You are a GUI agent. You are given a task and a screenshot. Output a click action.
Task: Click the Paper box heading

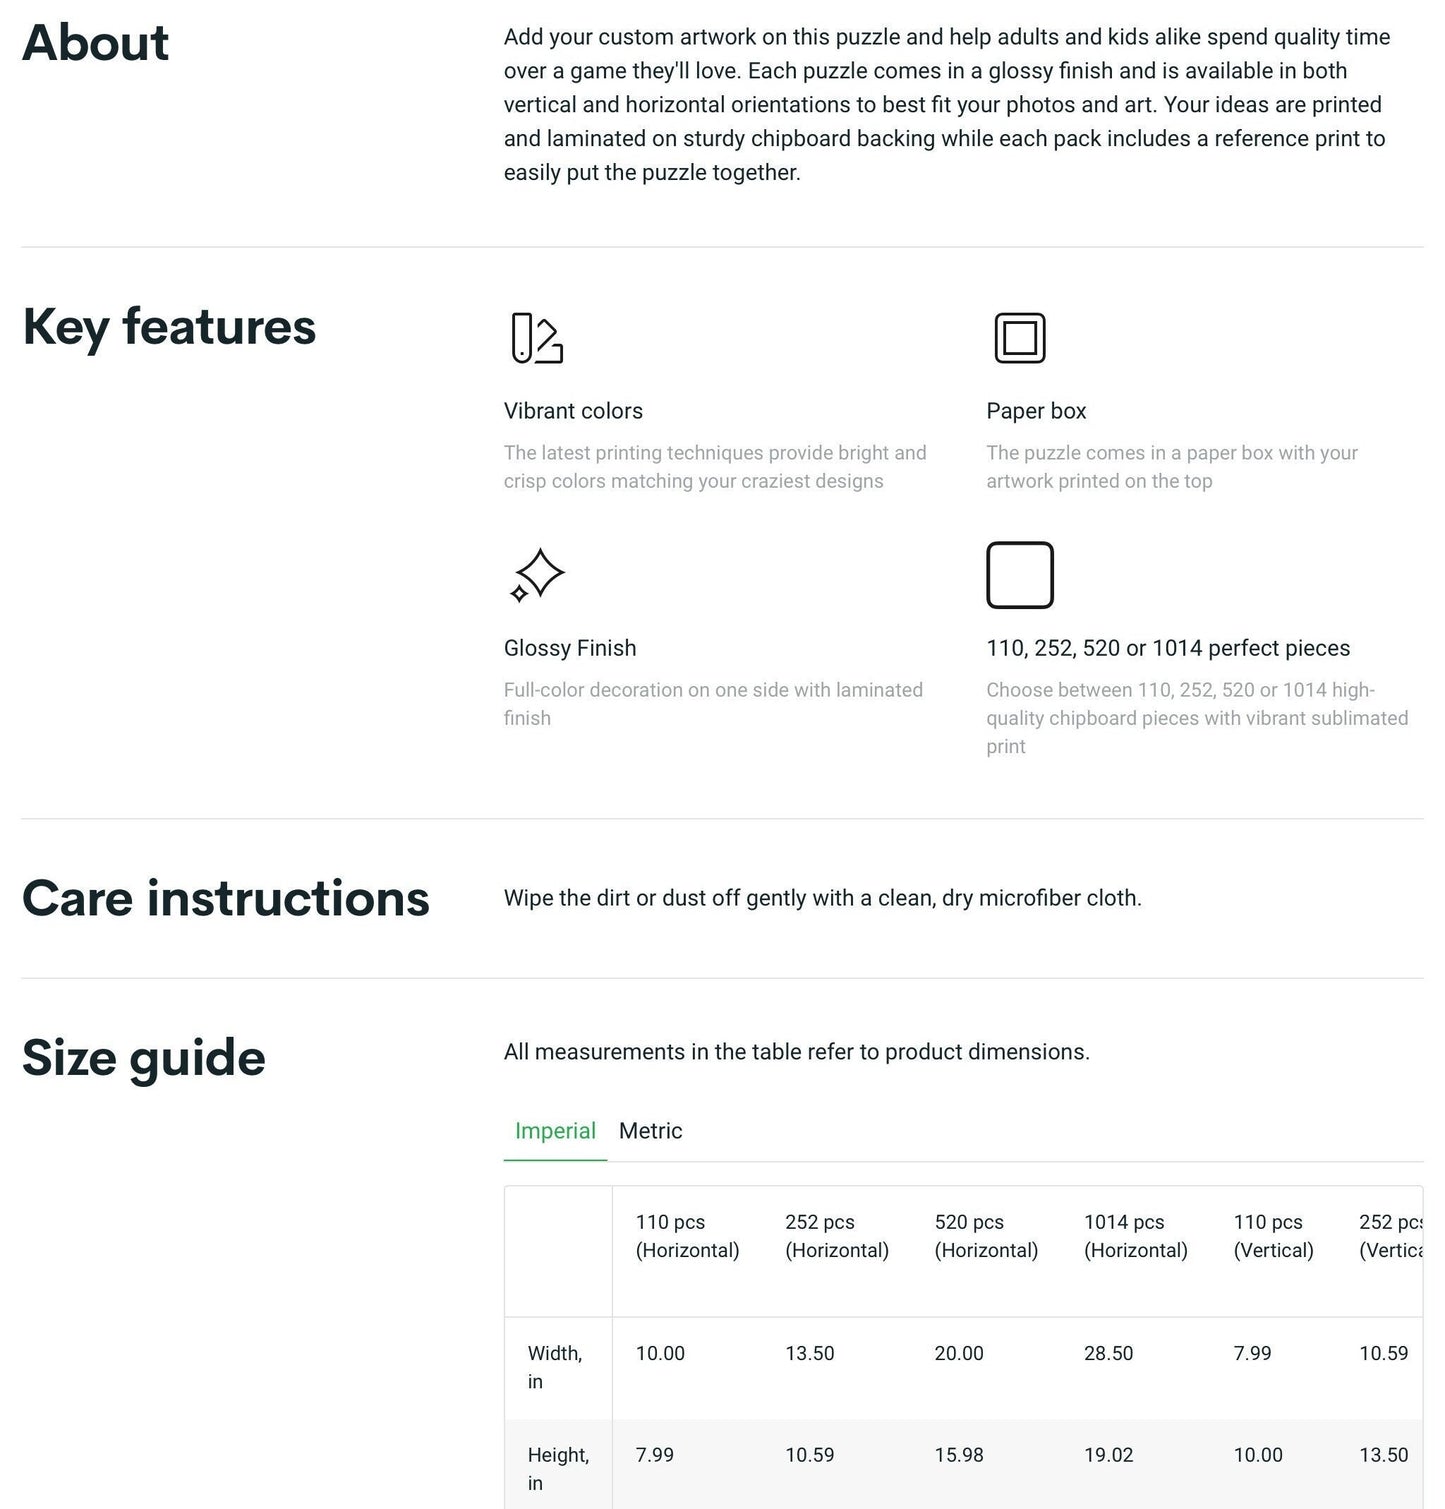pos(1036,411)
